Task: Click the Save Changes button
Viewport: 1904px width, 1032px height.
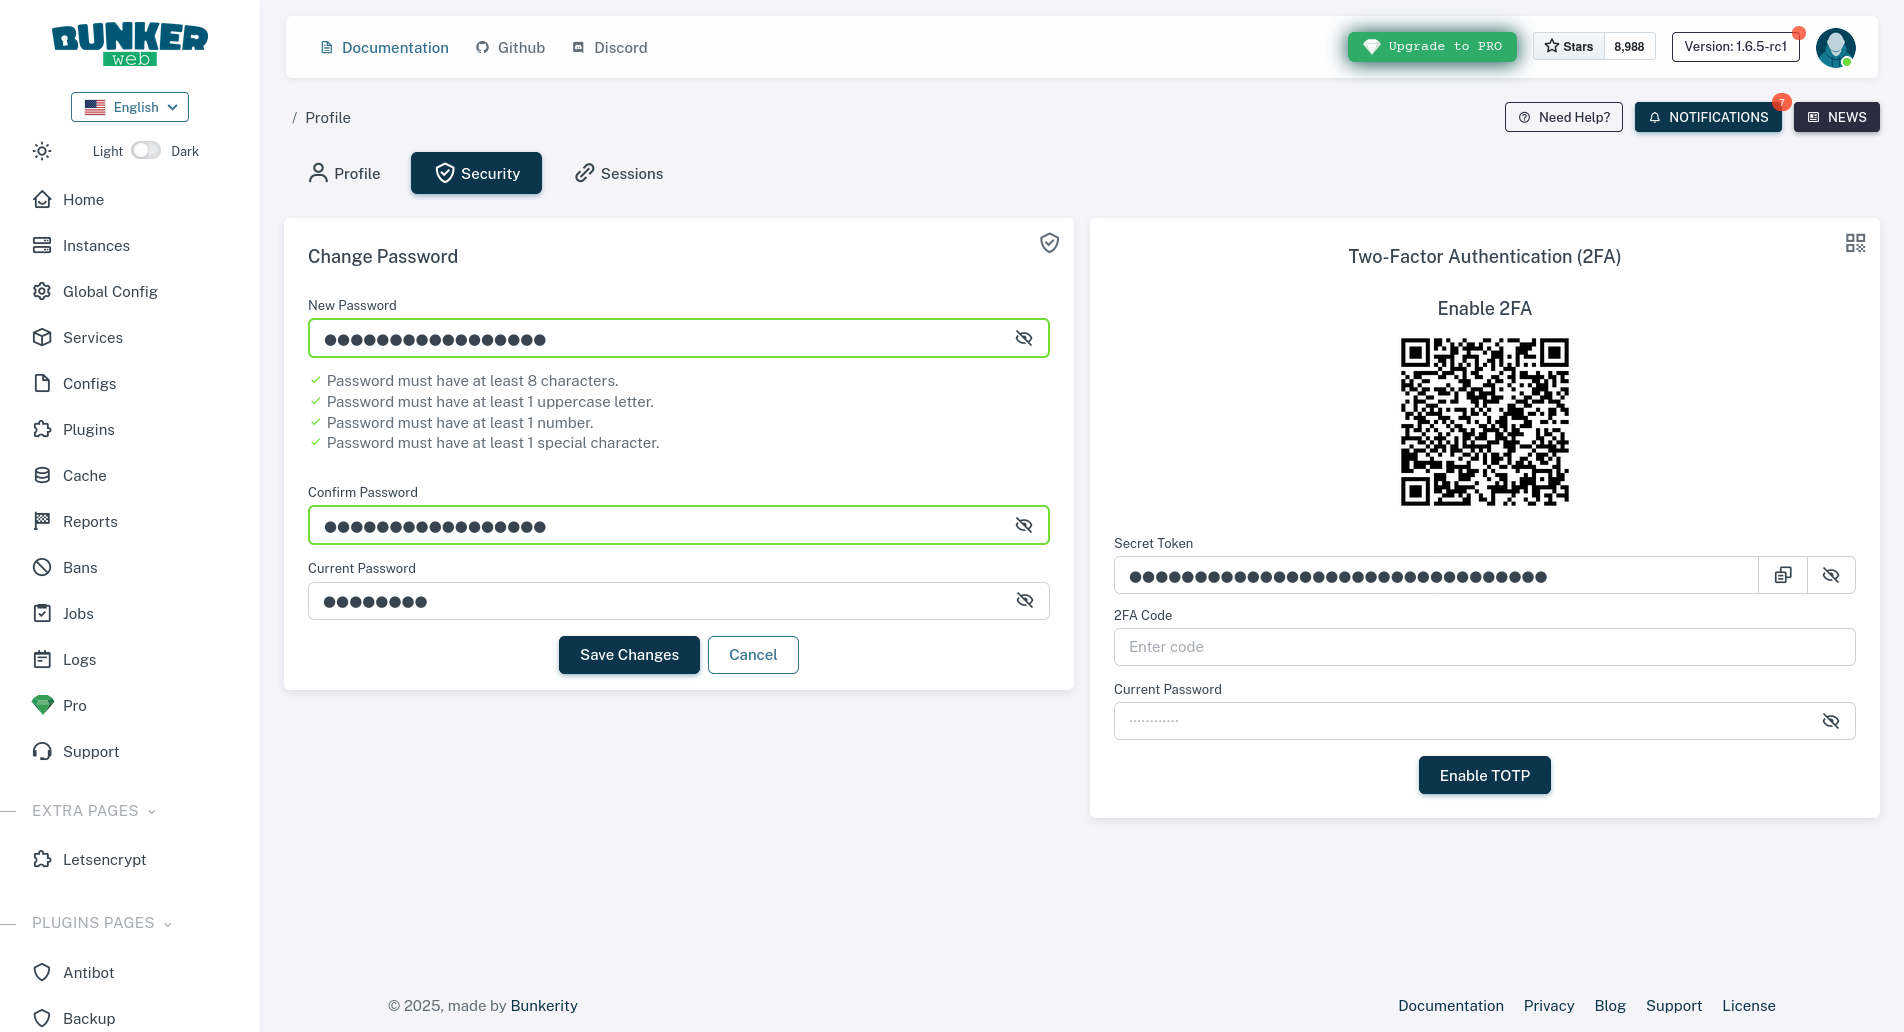Action: (x=629, y=655)
